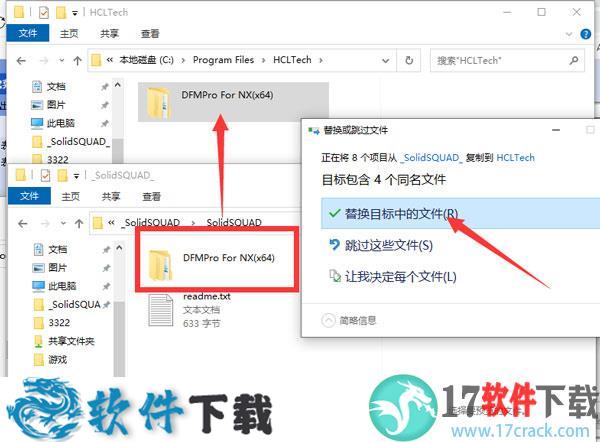
Task: Open address bar history dropdown in HCLTech window
Action: (386, 60)
